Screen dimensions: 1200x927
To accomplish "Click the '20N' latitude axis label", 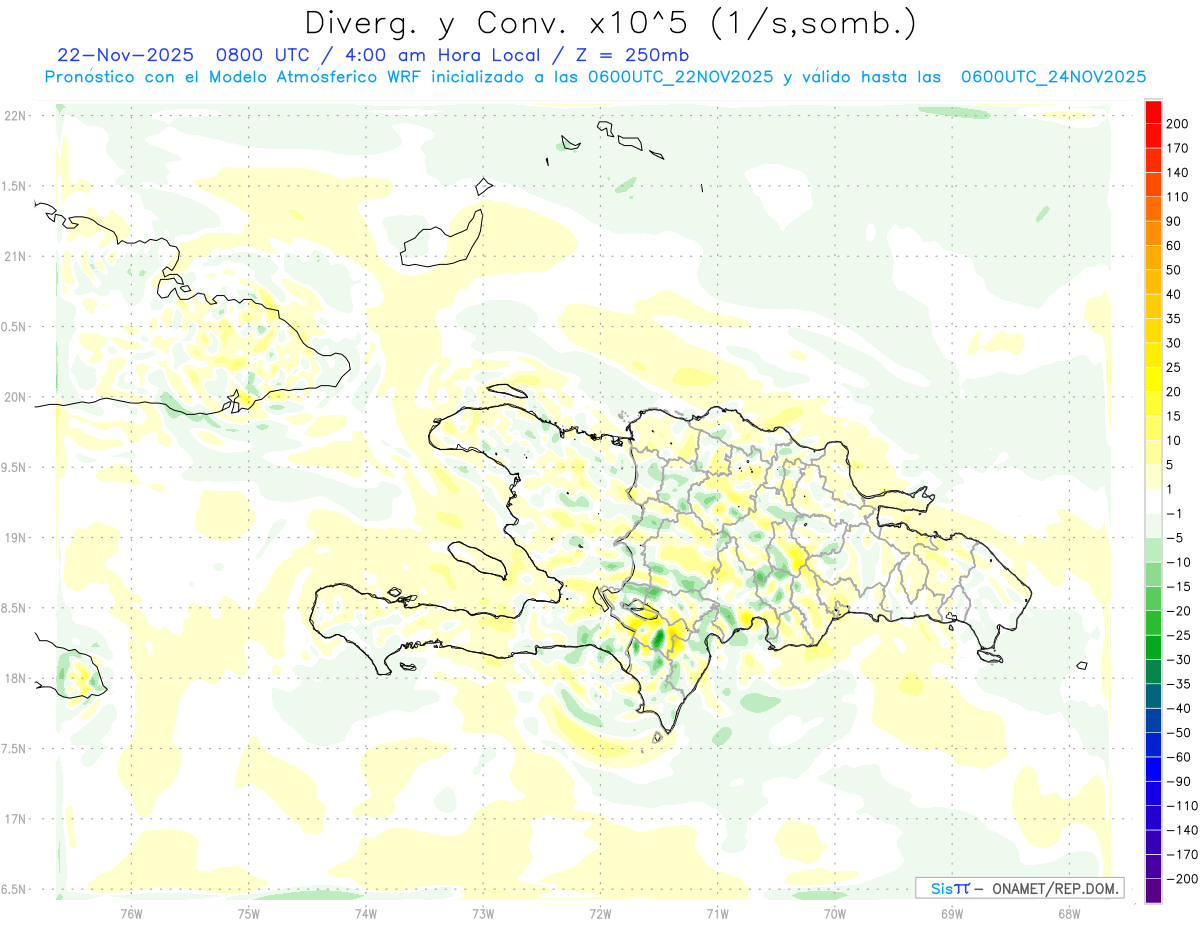I will tap(15, 397).
